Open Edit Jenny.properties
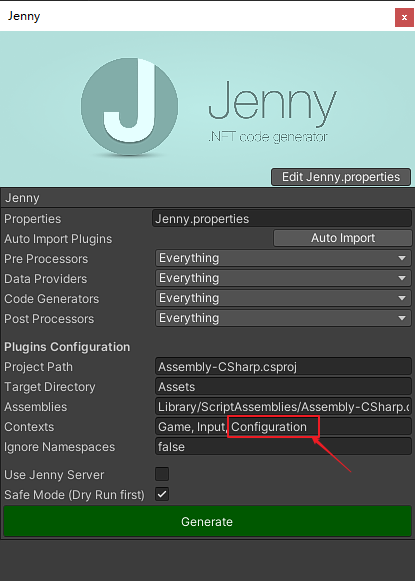Screen dimensions: 415x581 coord(341,177)
